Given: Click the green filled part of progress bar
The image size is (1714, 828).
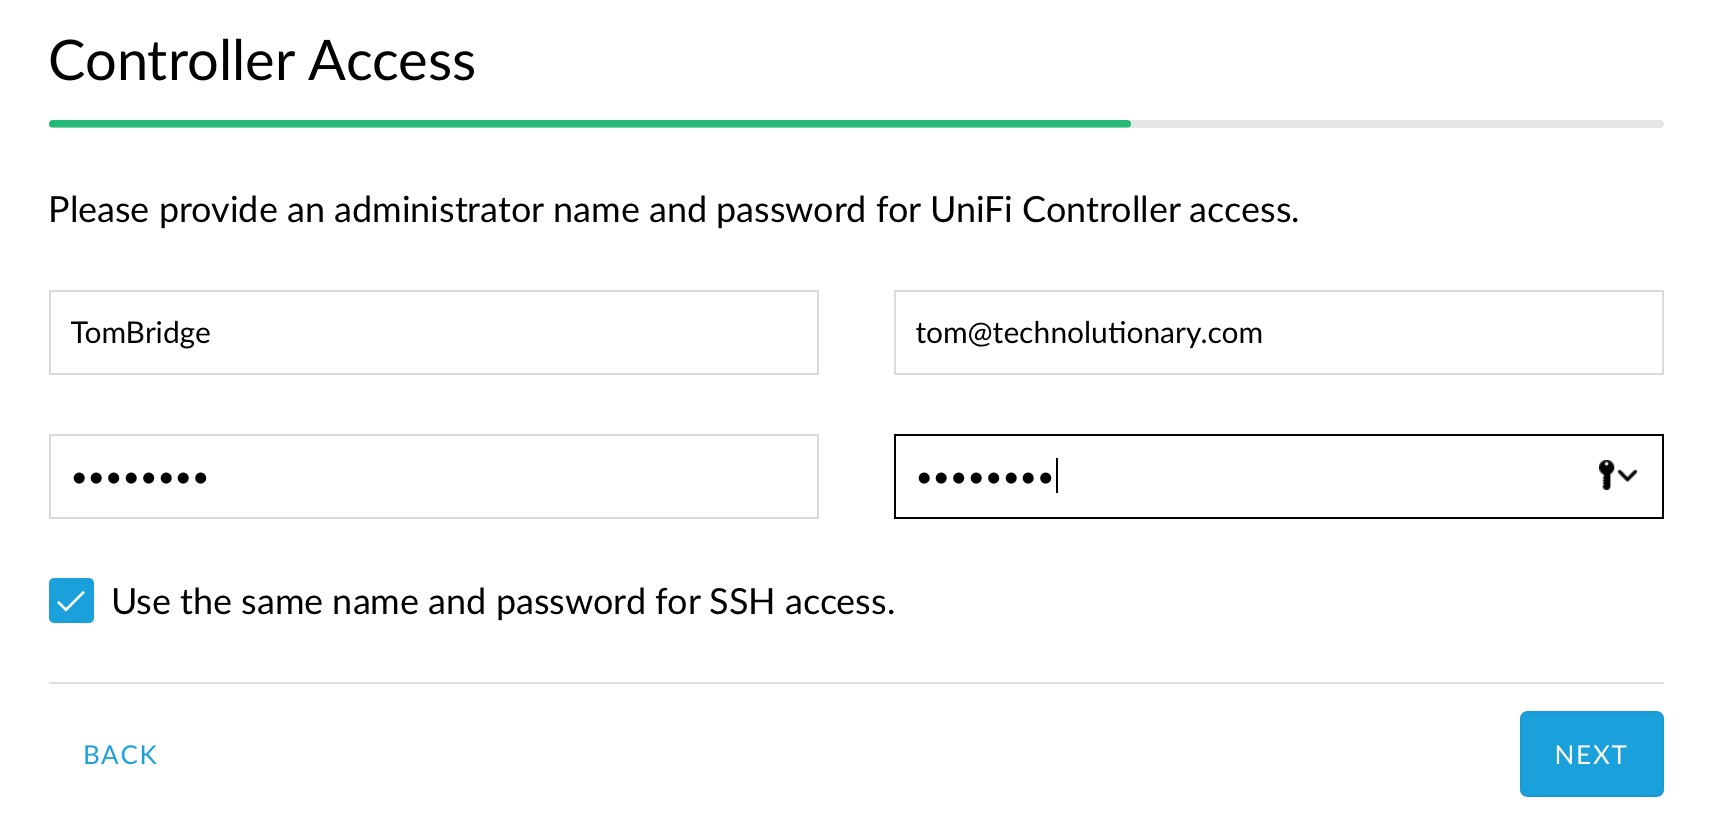Looking at the screenshot, I should click(x=590, y=124).
